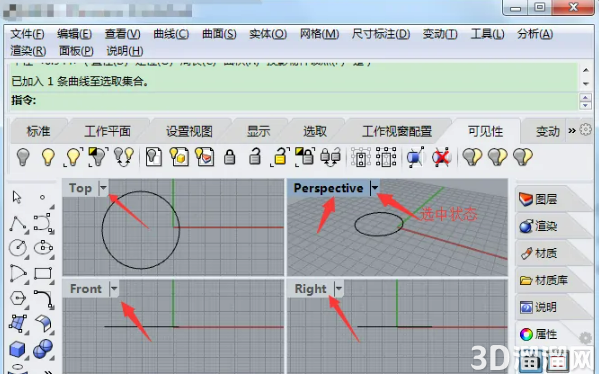The height and width of the screenshot is (374, 599).
Task: Click the second control-points grid icon
Action: coord(386,157)
